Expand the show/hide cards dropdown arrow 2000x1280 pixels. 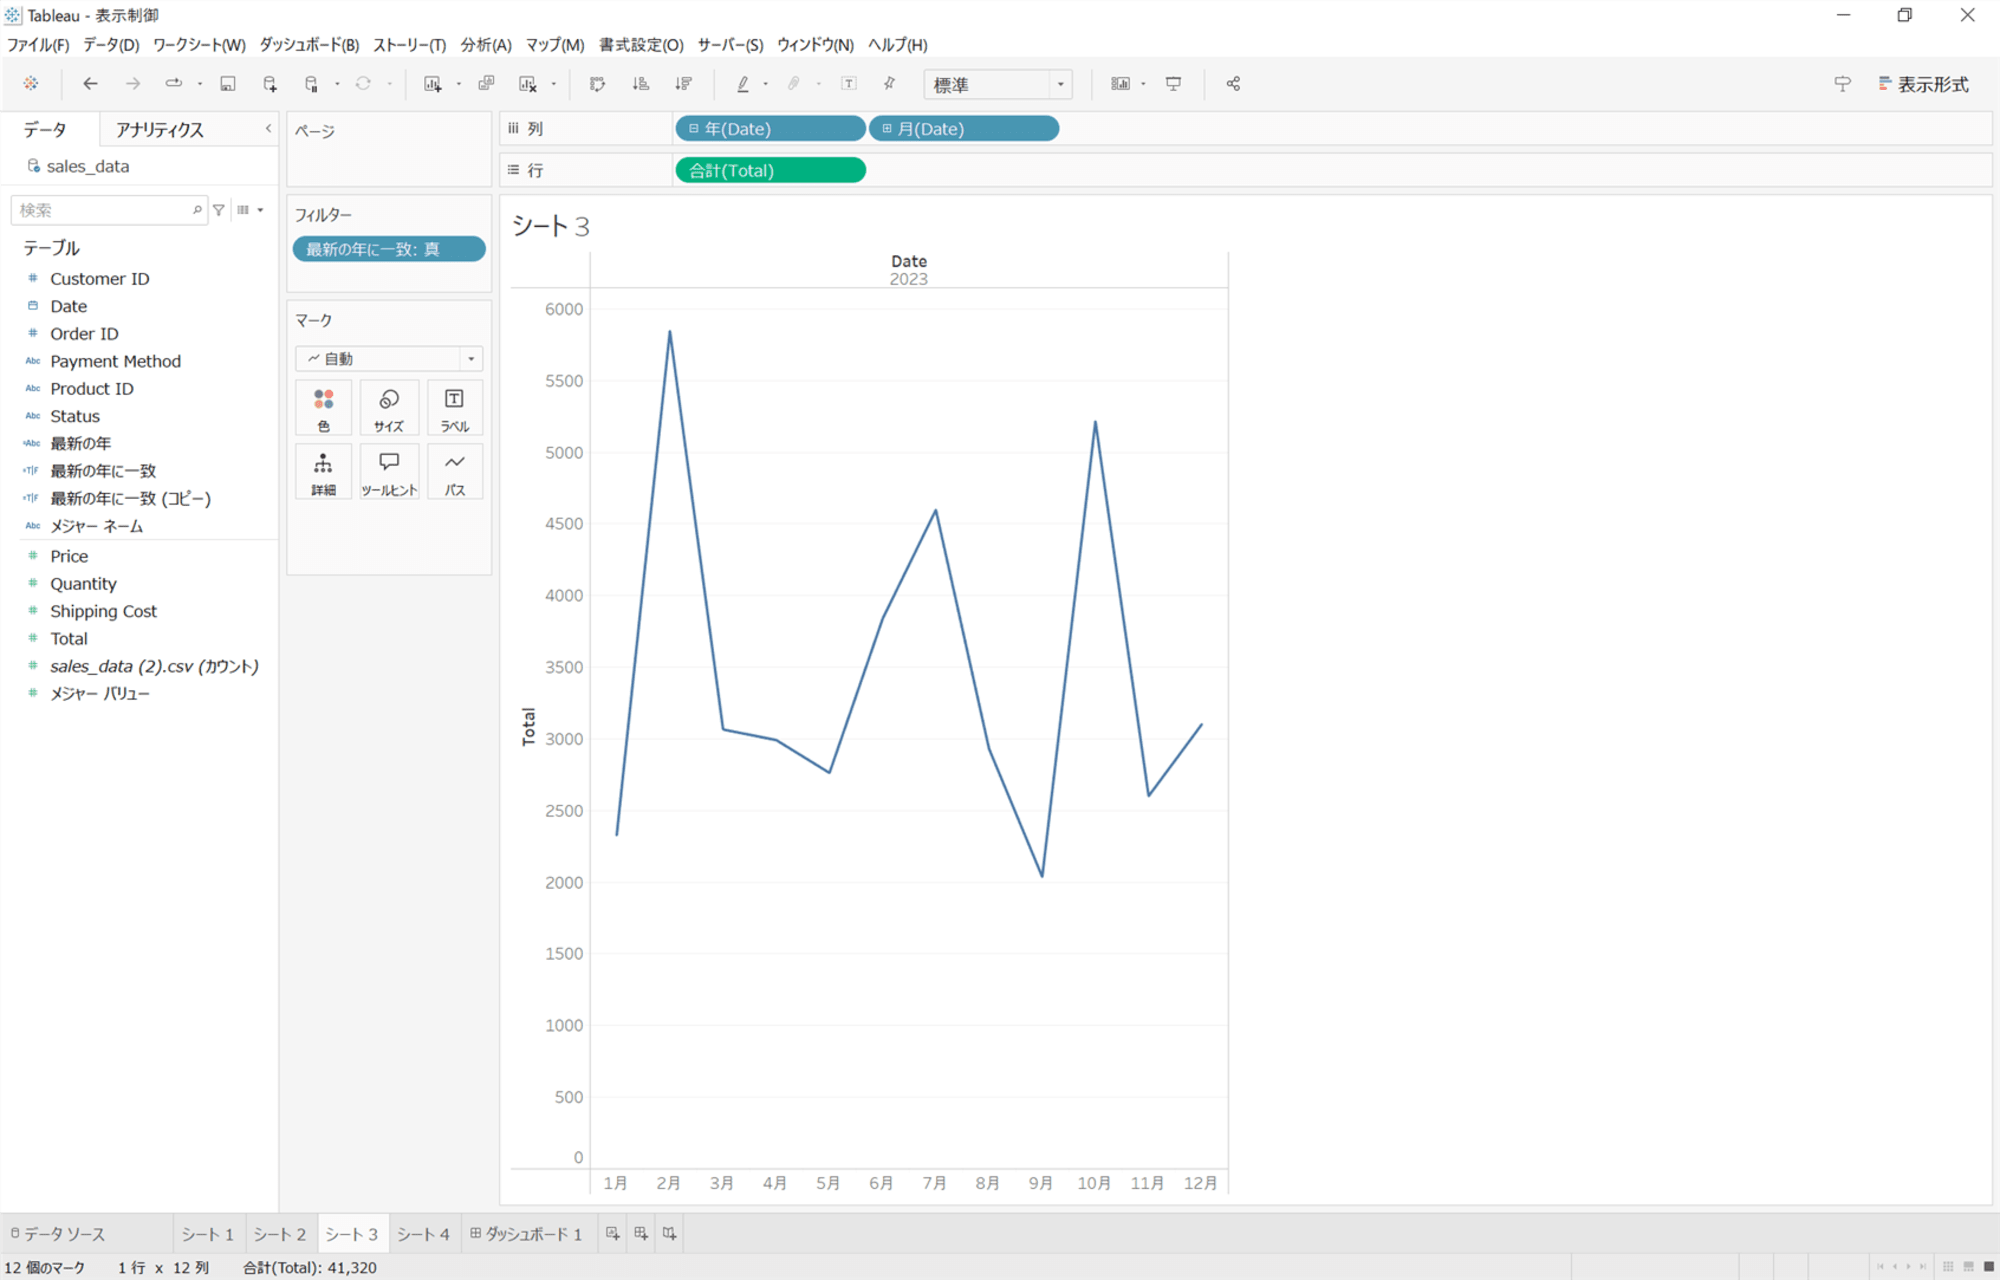tap(1143, 84)
